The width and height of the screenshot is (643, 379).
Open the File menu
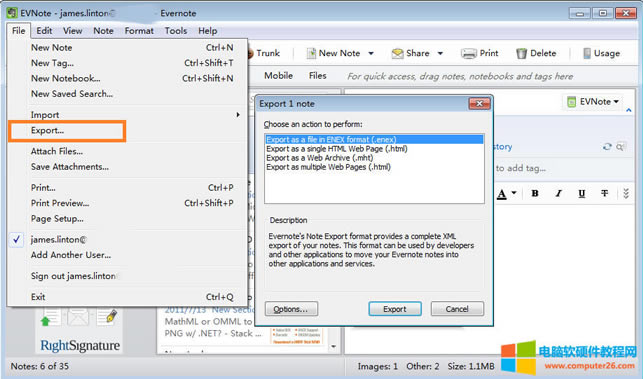point(18,31)
